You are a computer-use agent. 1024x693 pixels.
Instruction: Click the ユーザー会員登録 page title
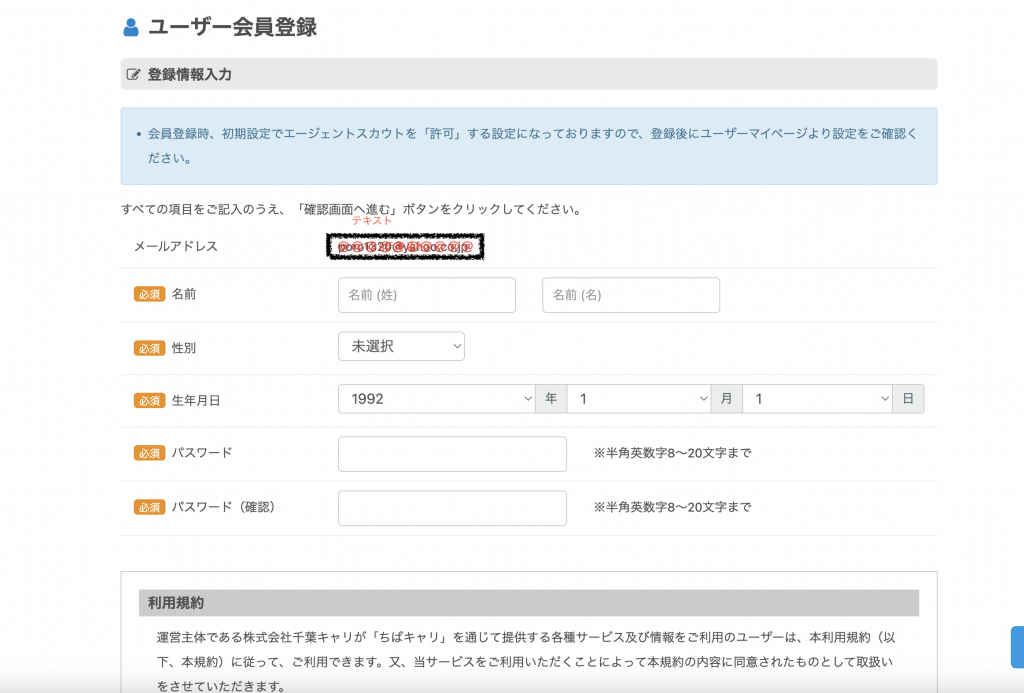(232, 27)
